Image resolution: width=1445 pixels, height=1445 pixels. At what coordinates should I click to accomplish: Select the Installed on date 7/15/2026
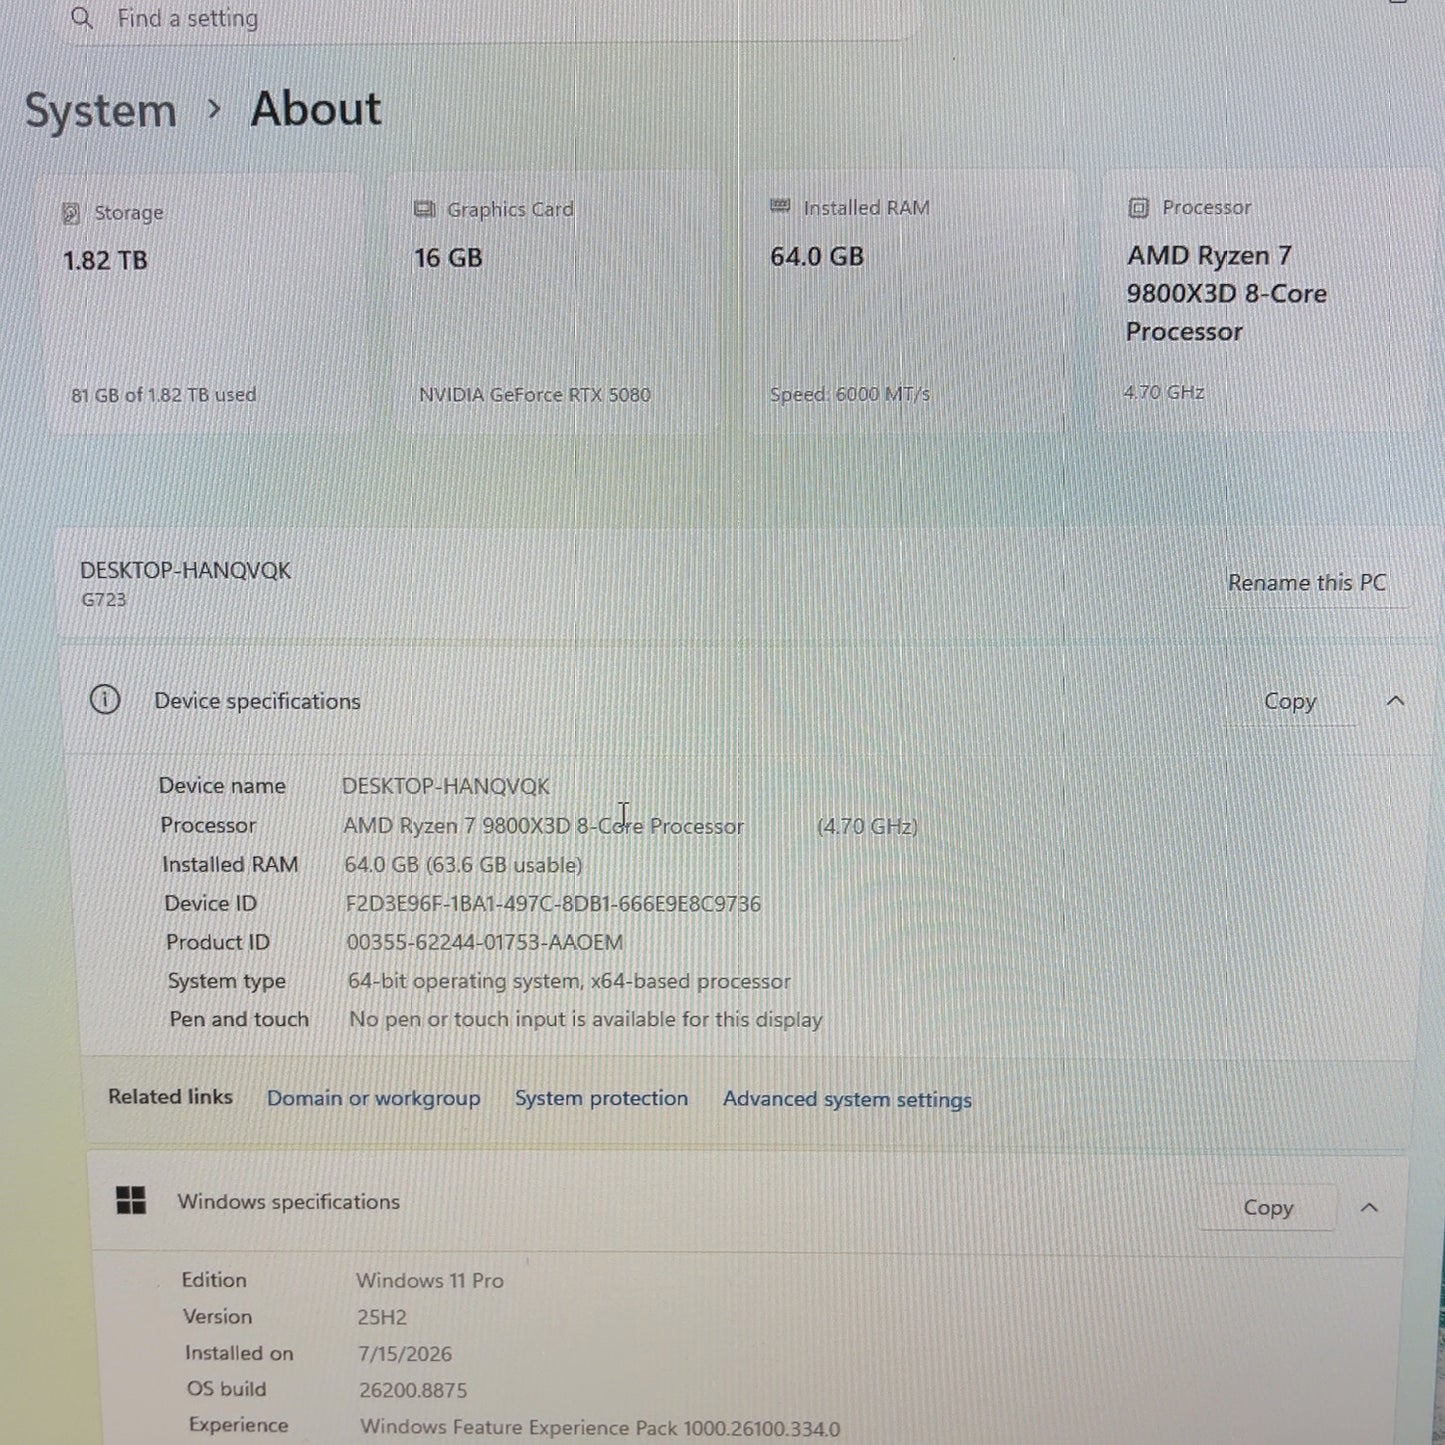coord(405,1354)
